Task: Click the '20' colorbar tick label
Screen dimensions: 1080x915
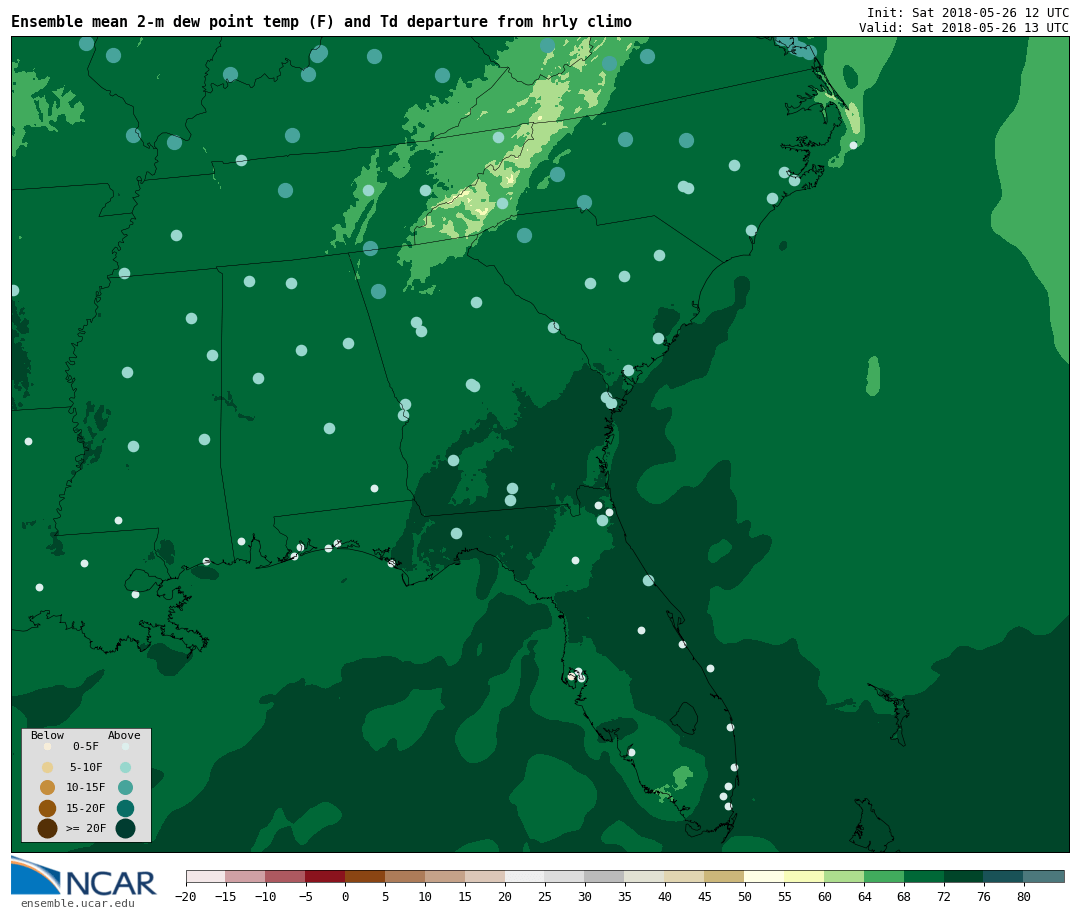Action: click(505, 896)
